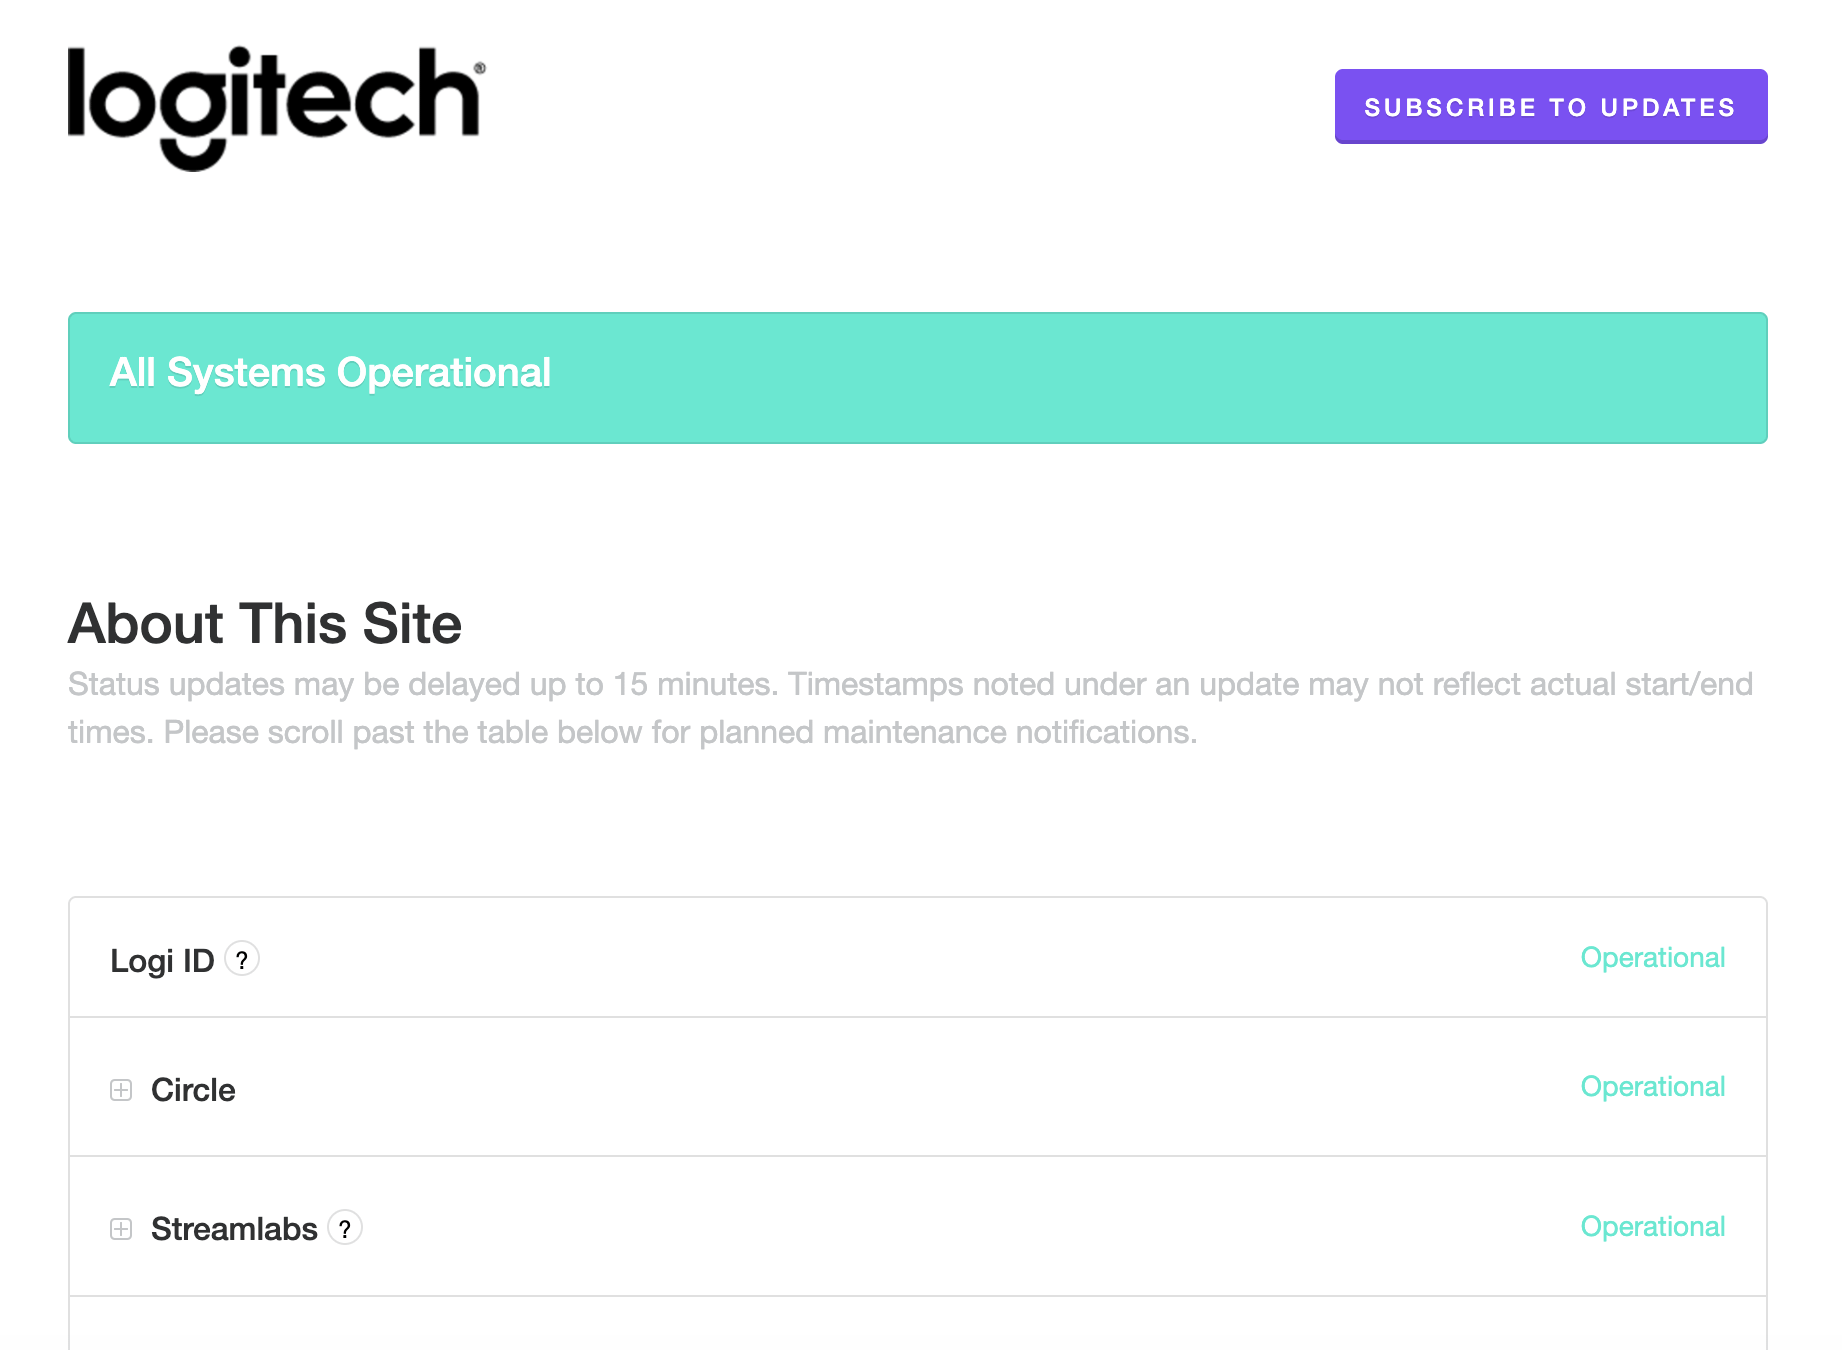1842x1350 pixels.
Task: Click Streamlabs' Operational status text
Action: pyautogui.click(x=1652, y=1227)
